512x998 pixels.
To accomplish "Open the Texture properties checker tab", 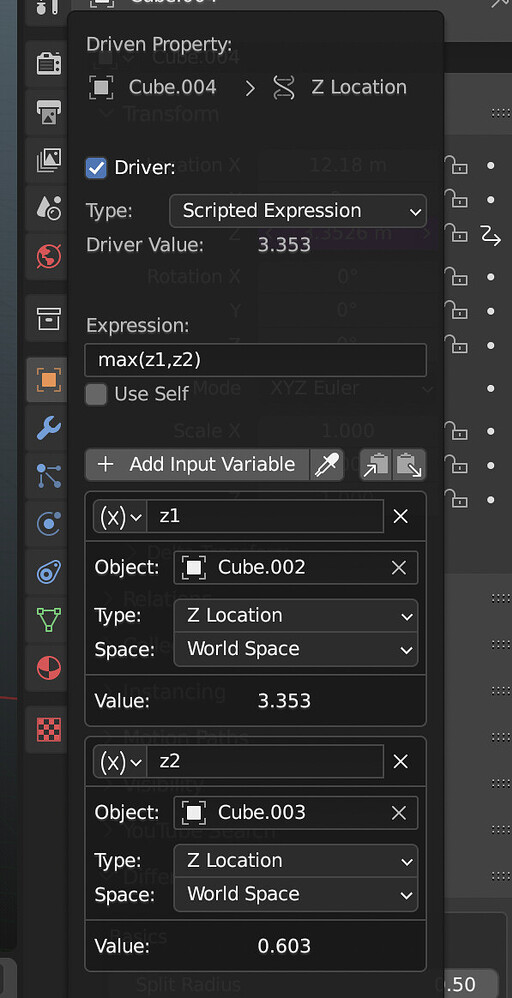I will [48, 729].
